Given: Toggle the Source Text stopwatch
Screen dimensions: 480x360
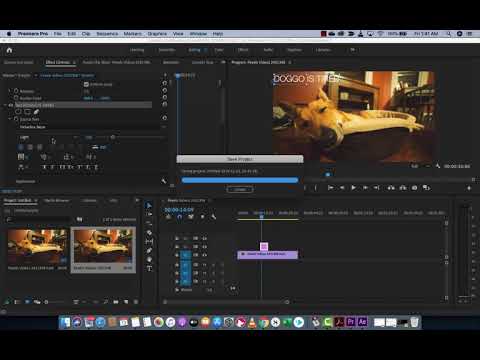Looking at the screenshot, I should coord(16,119).
